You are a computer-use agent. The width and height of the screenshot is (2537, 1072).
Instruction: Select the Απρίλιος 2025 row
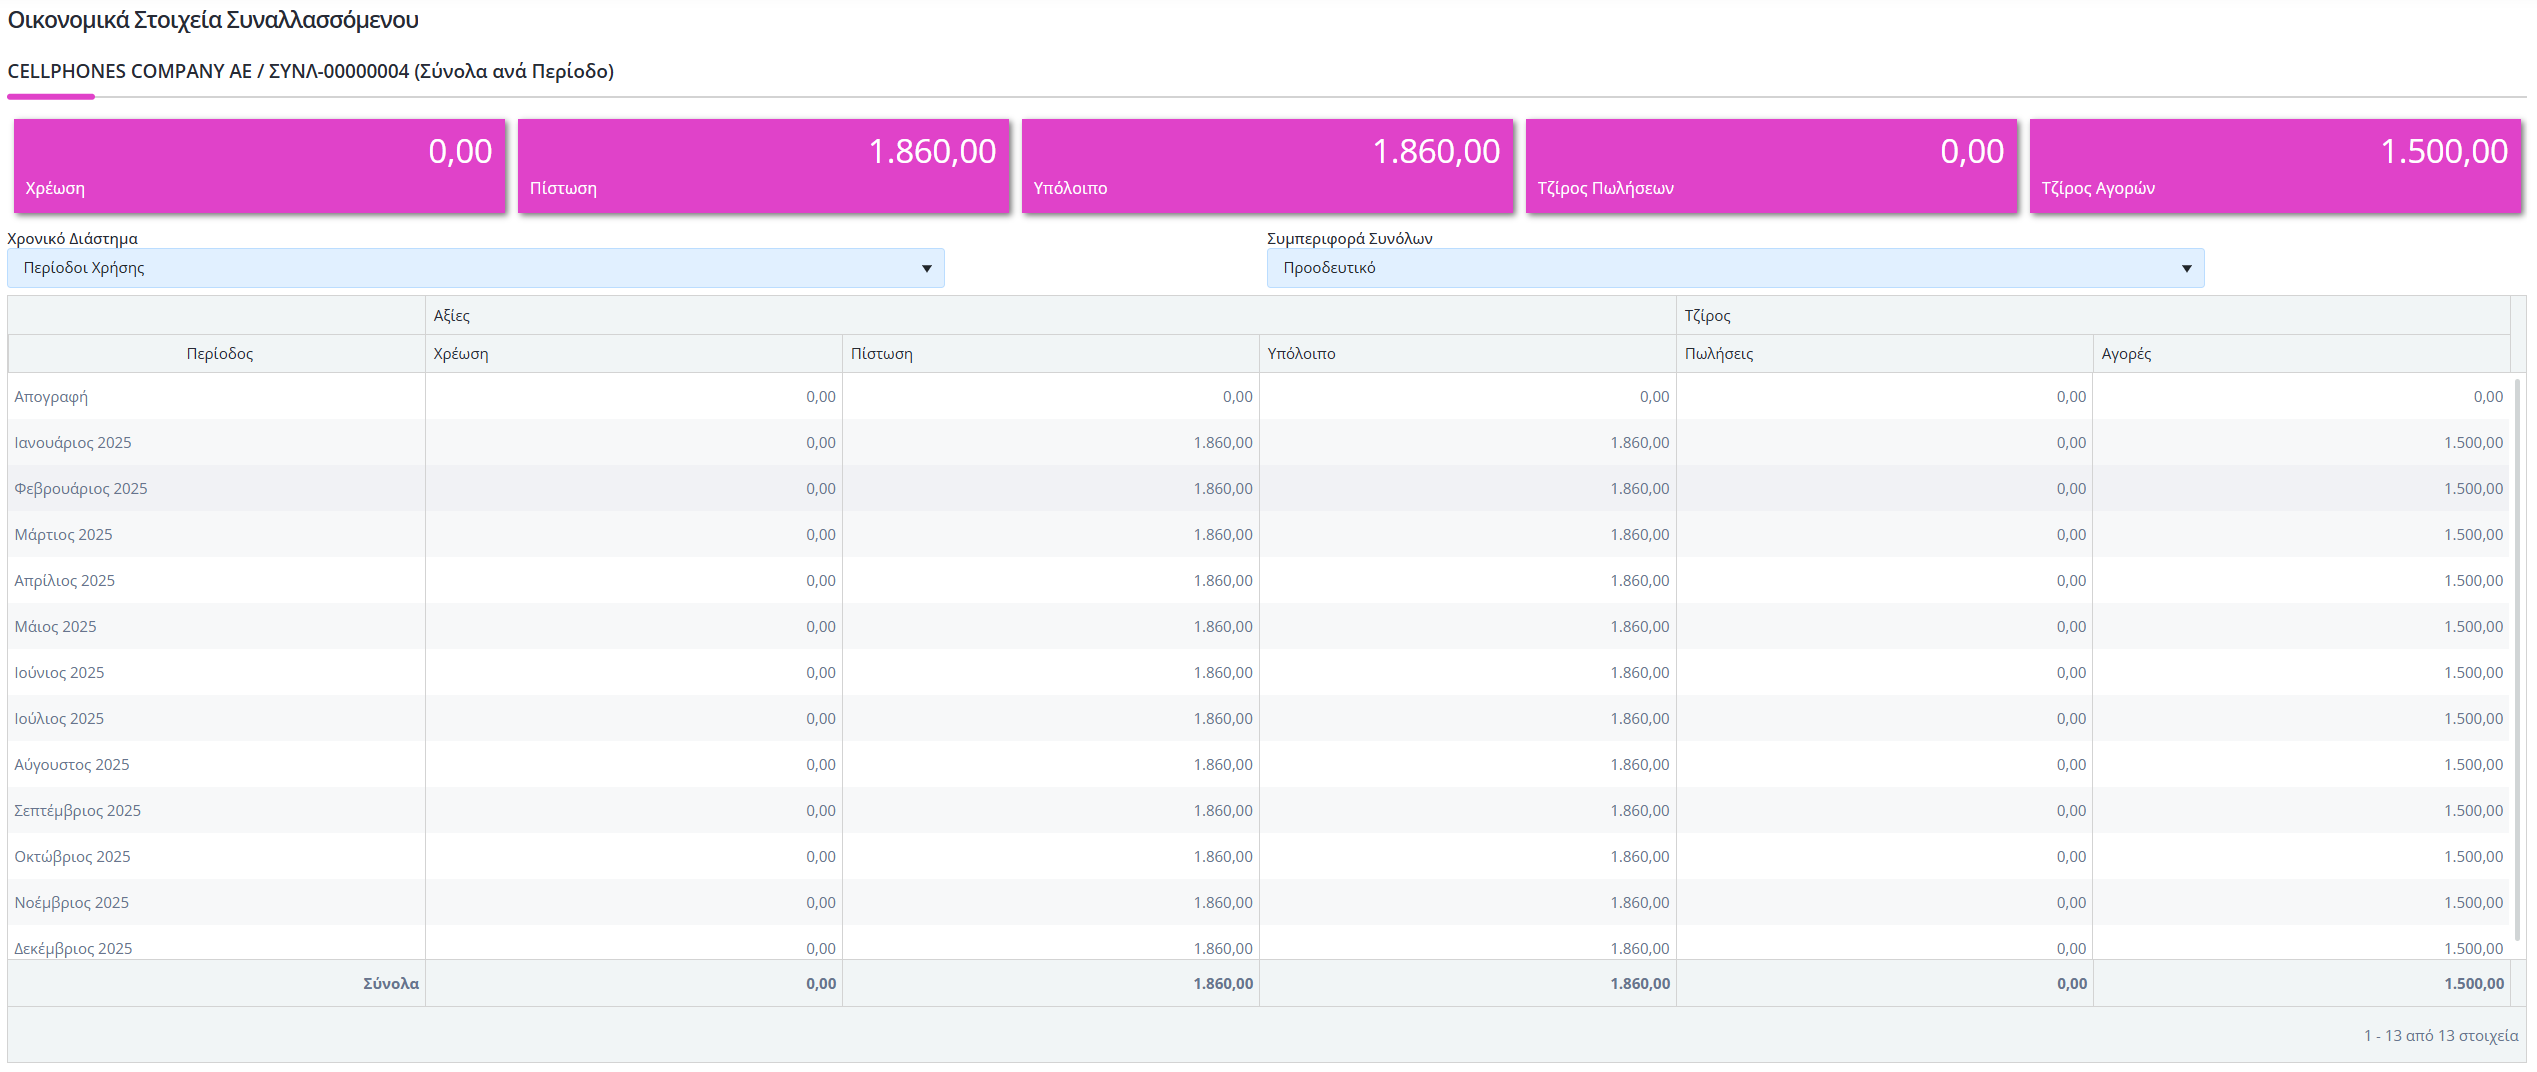point(1259,581)
